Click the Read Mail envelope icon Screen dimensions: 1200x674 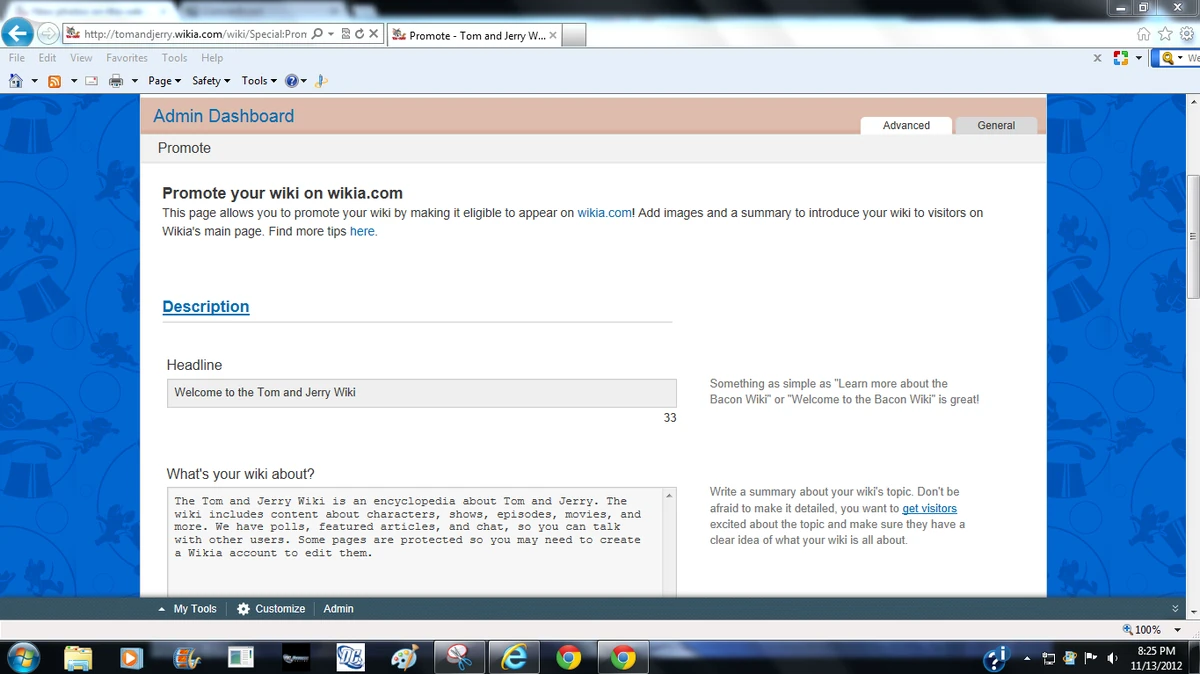pyautogui.click(x=91, y=81)
